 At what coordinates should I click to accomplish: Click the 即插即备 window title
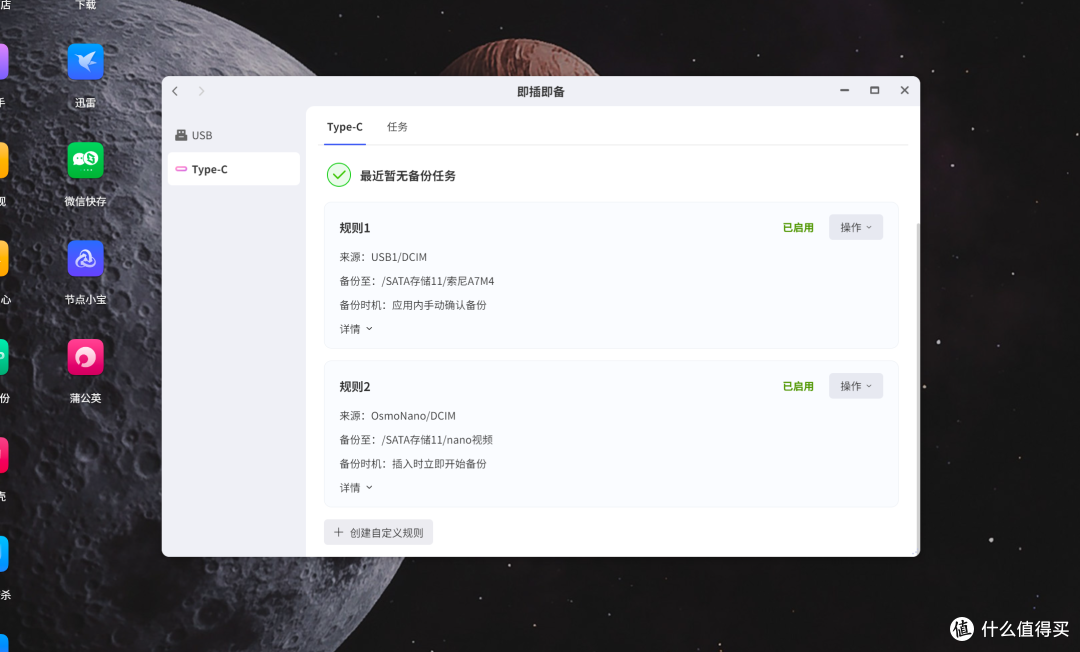click(541, 92)
